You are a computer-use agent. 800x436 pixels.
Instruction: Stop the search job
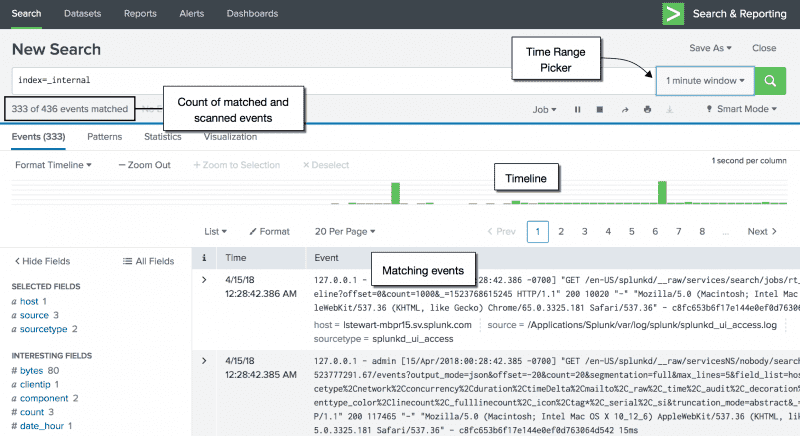tap(600, 110)
